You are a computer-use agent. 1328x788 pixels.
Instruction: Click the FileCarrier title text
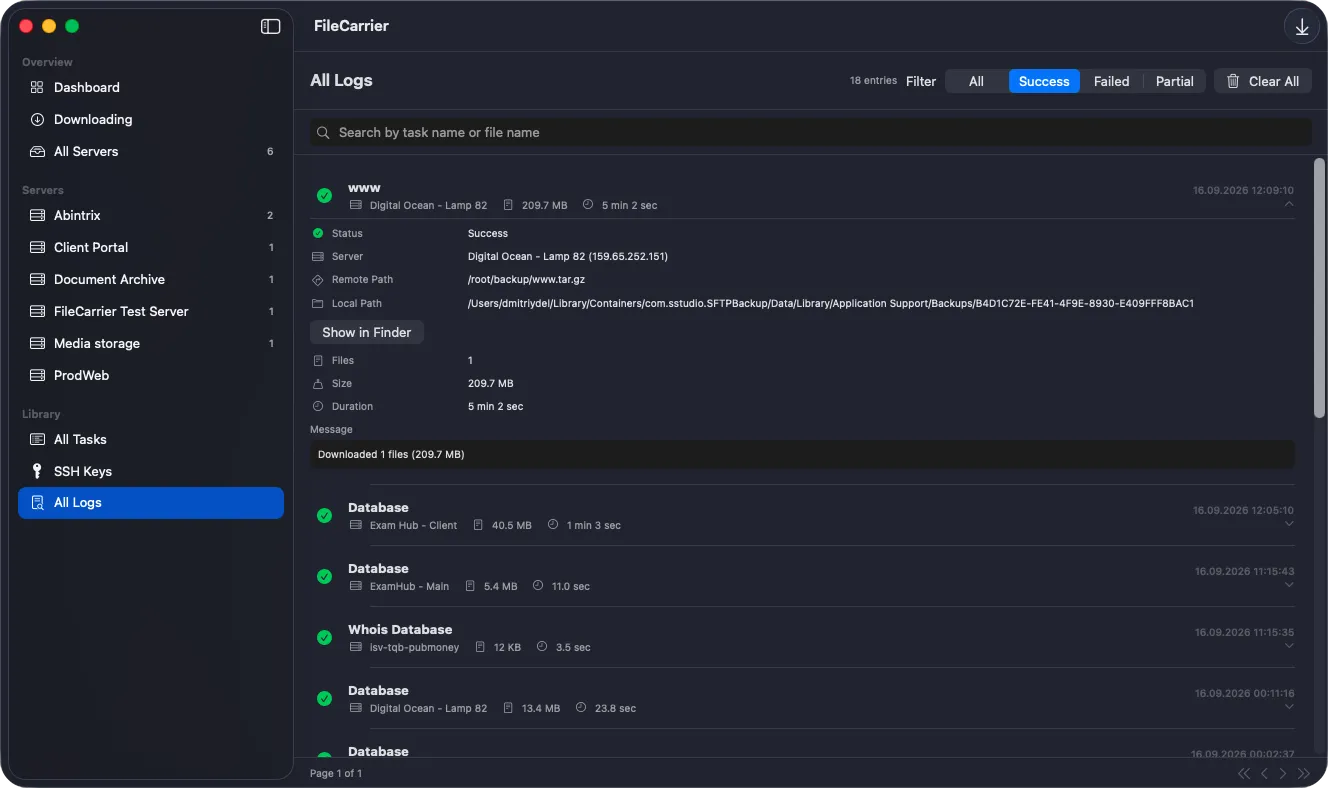click(x=351, y=26)
